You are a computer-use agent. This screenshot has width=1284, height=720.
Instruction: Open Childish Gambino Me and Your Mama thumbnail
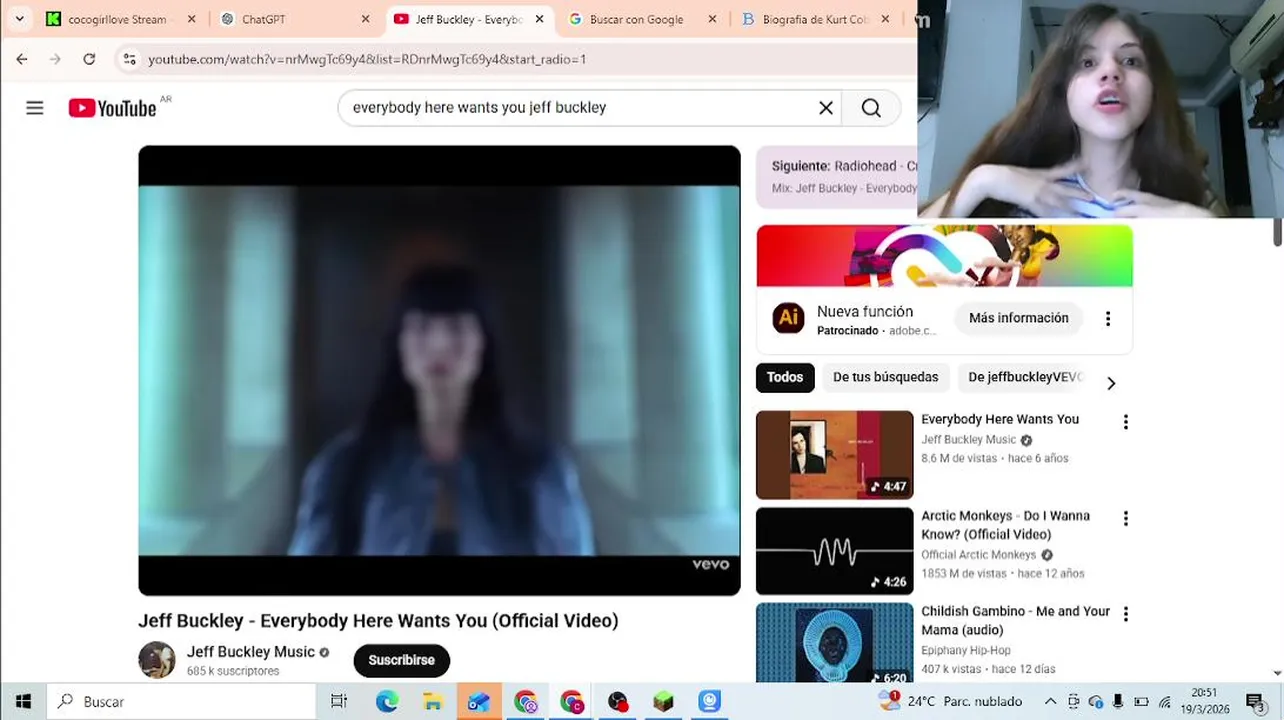click(835, 643)
